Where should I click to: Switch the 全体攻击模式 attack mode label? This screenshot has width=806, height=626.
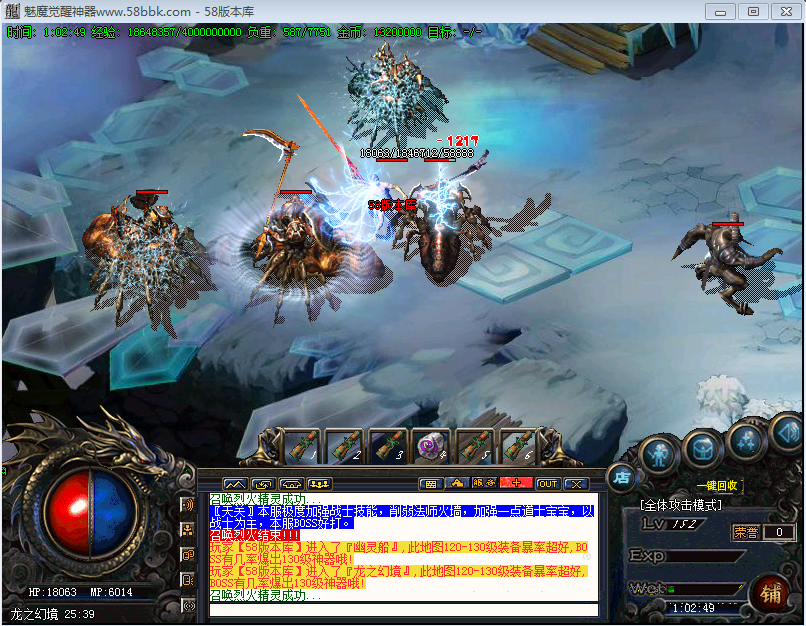(681, 506)
